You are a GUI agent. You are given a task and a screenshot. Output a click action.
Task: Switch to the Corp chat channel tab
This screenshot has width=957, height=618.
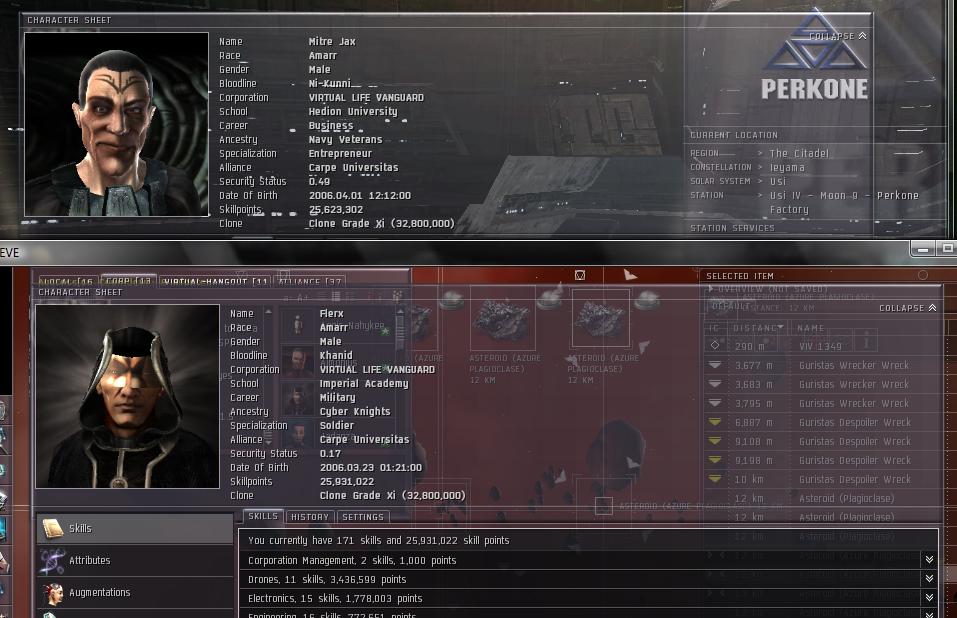point(128,281)
